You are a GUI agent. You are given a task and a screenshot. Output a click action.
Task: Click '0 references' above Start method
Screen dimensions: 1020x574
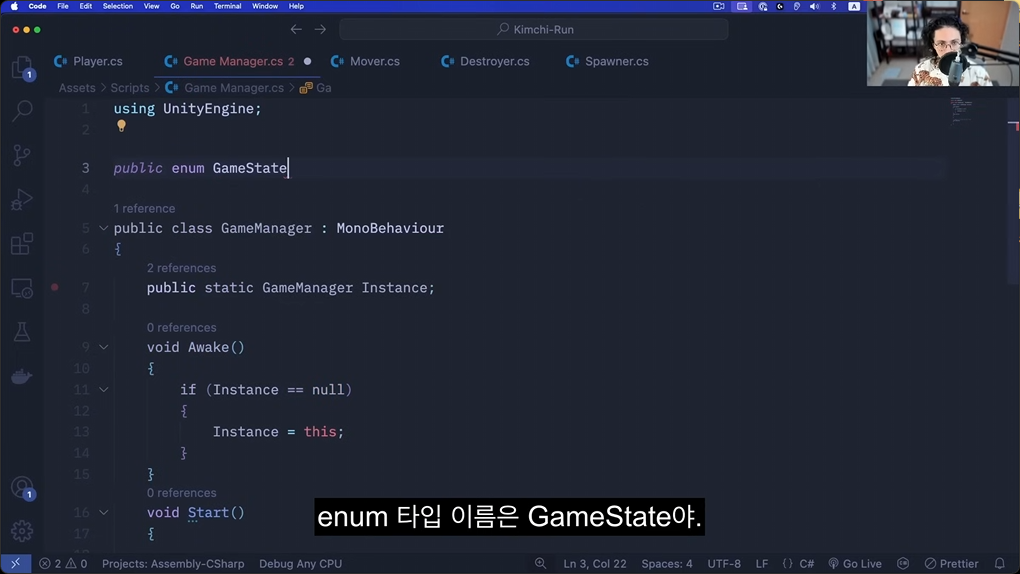click(181, 493)
